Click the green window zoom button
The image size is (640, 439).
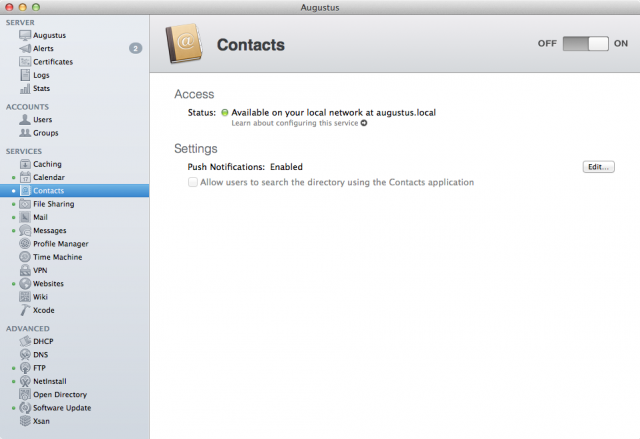click(36, 7)
